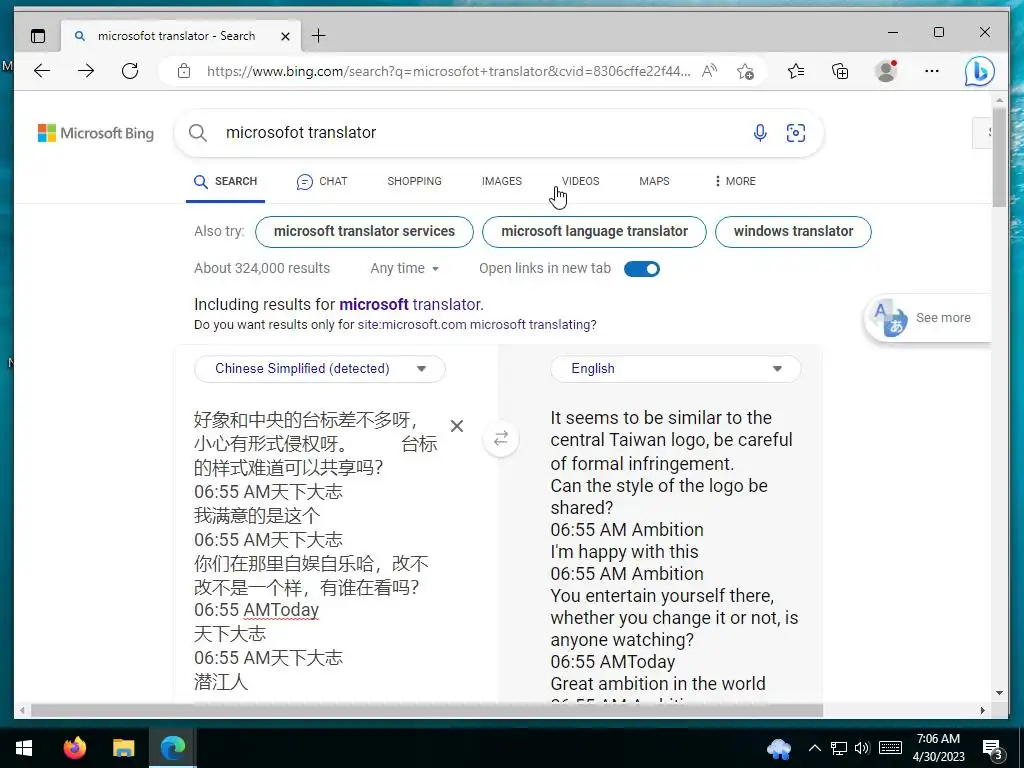Click the taskbar clock showing 7:06 AM

coord(938,748)
